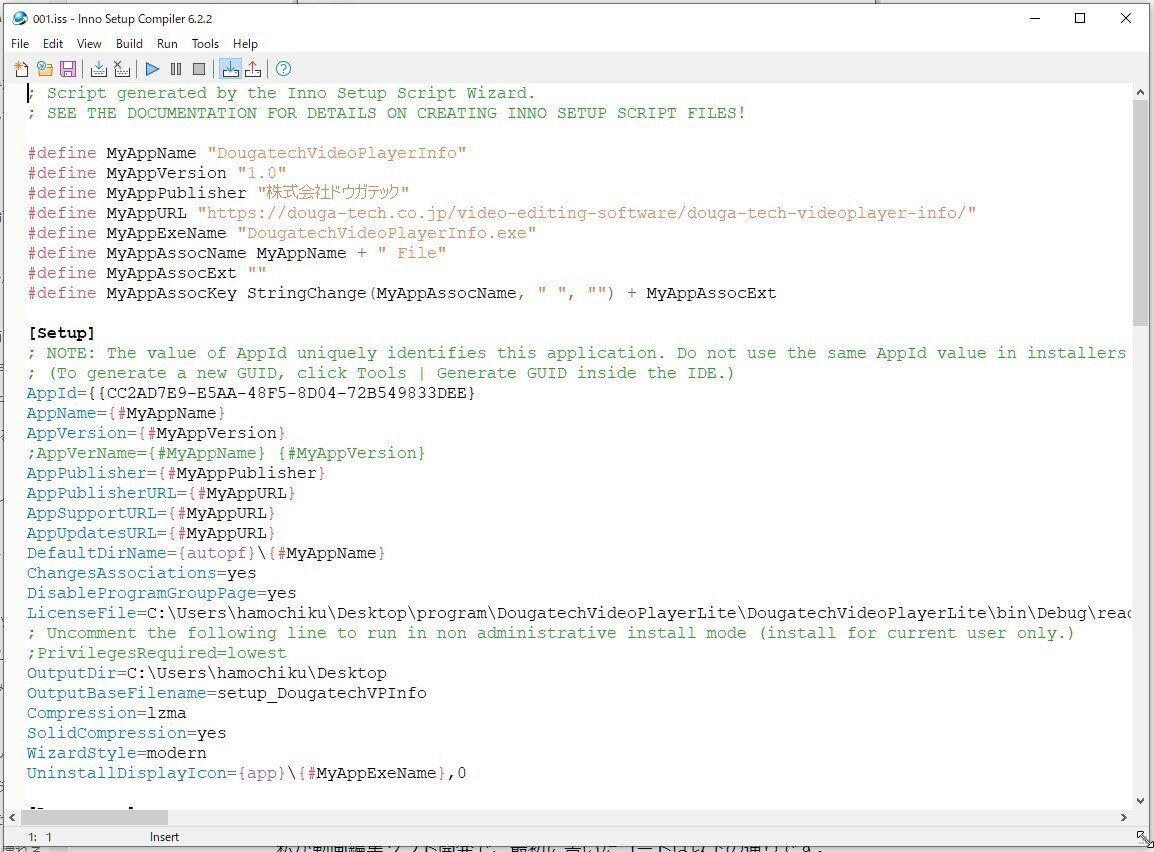Click the "AppVersion=" line

(156, 433)
